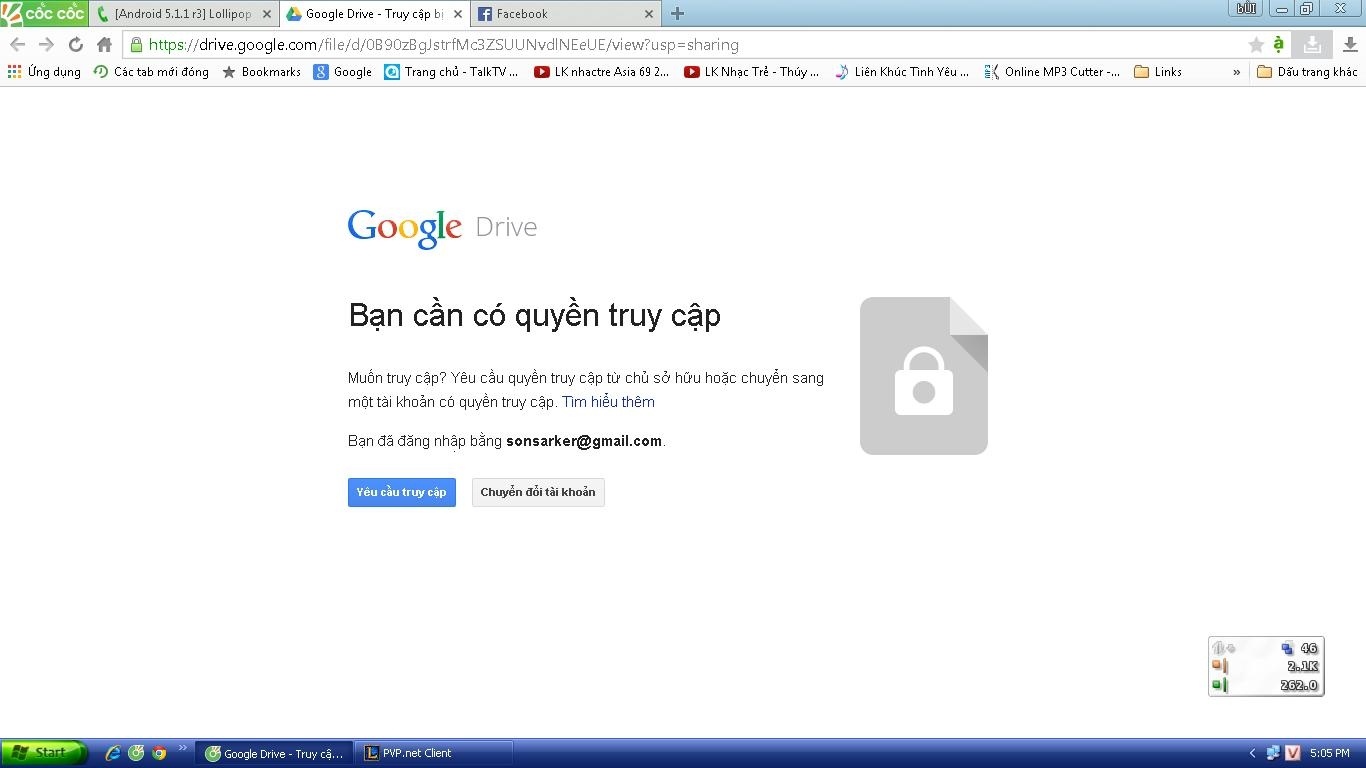This screenshot has height=768, width=1366.
Task: Reload the current page
Action: coord(75,45)
